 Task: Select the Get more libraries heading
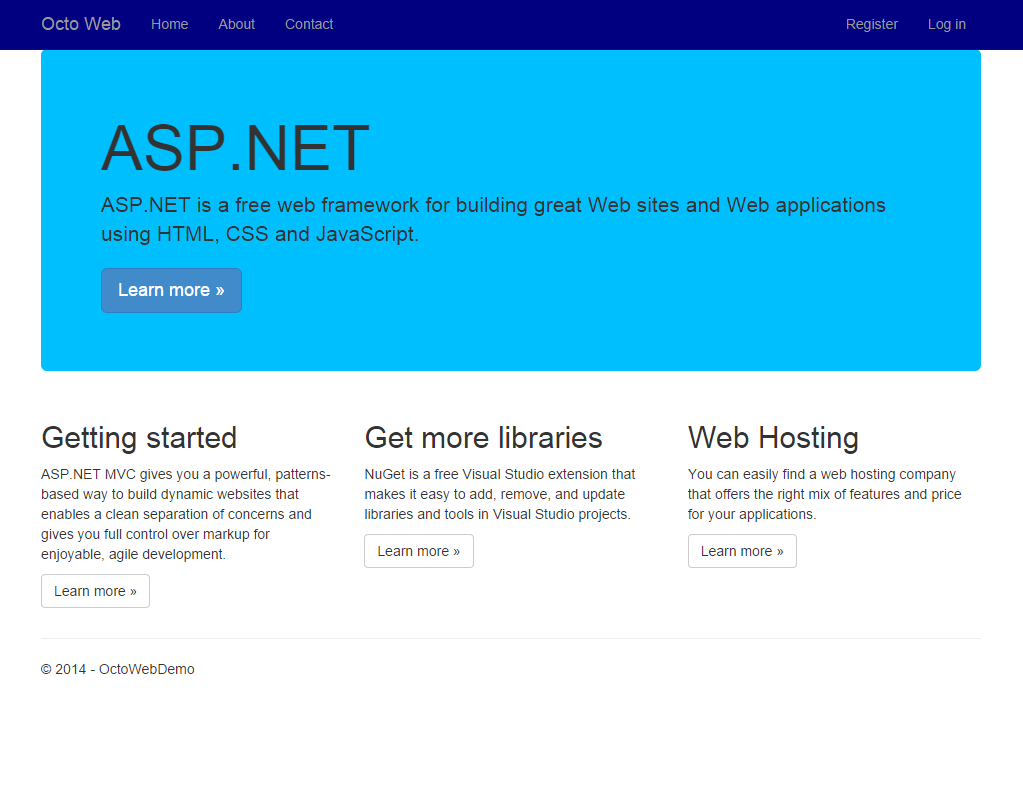point(483,438)
